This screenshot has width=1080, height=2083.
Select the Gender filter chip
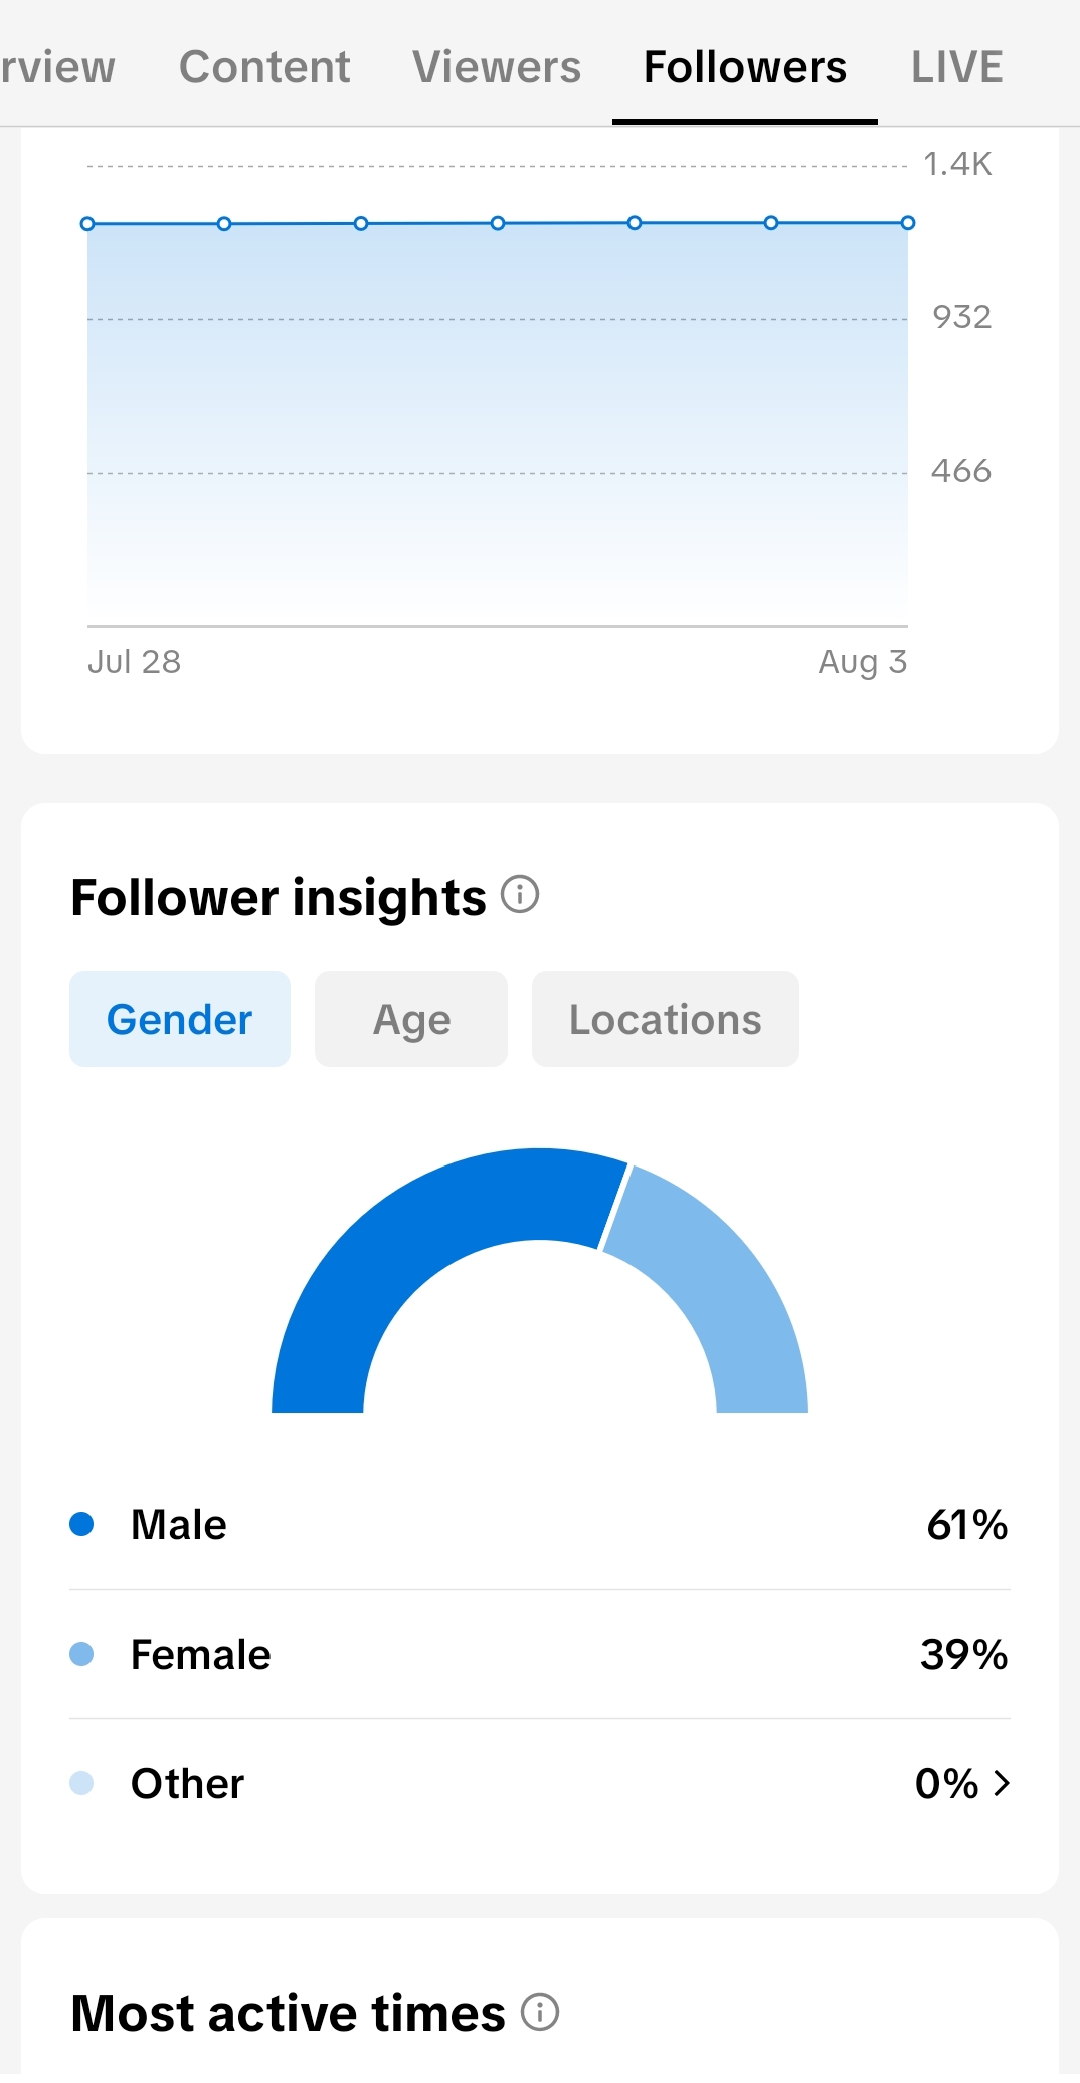180,1019
